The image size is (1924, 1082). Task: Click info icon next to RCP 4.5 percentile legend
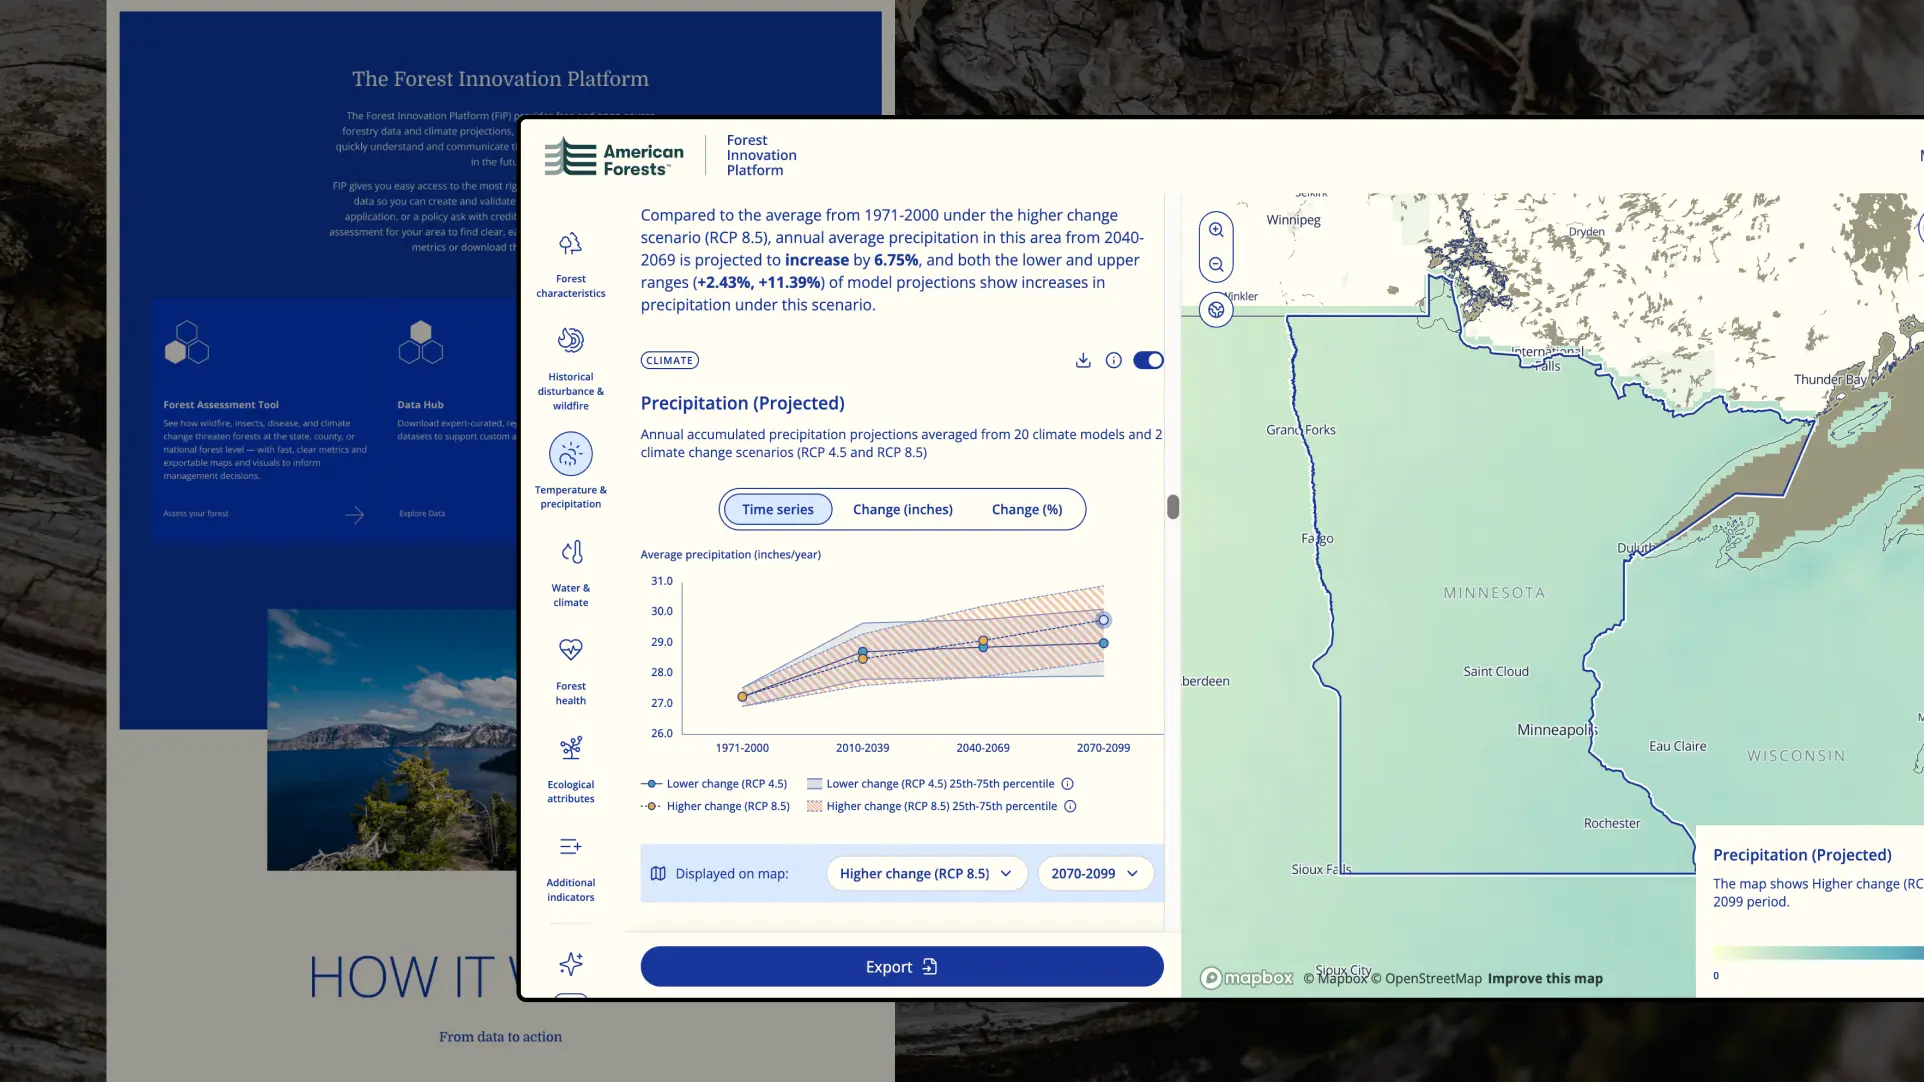(1067, 784)
